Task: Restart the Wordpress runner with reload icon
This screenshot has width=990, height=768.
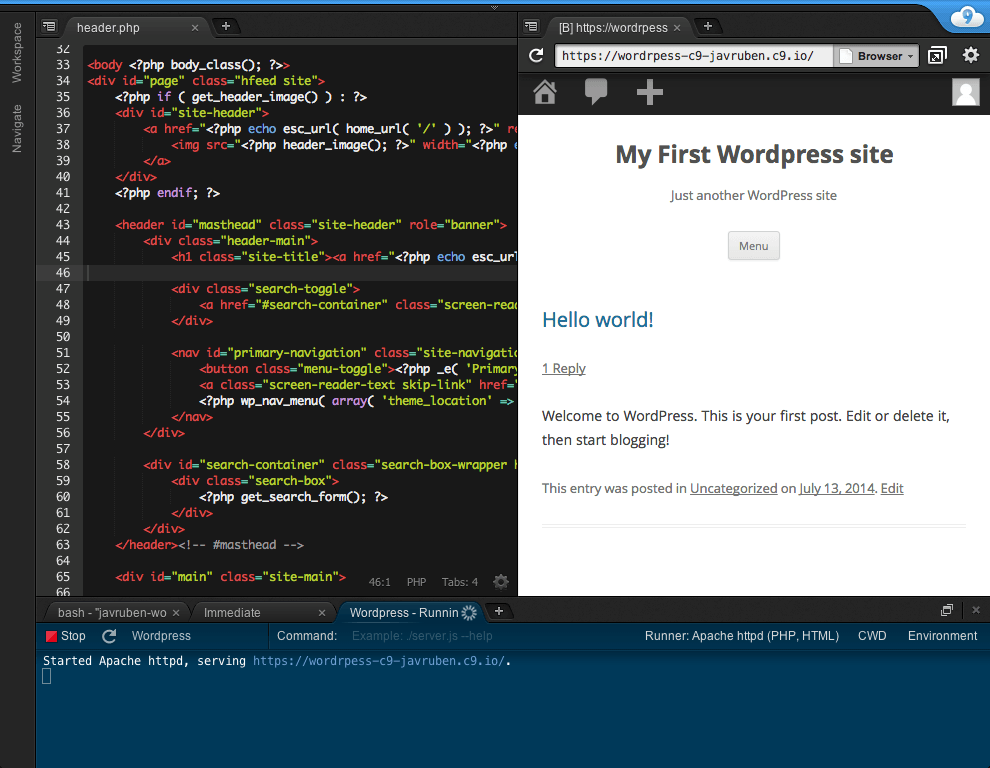Action: point(109,636)
